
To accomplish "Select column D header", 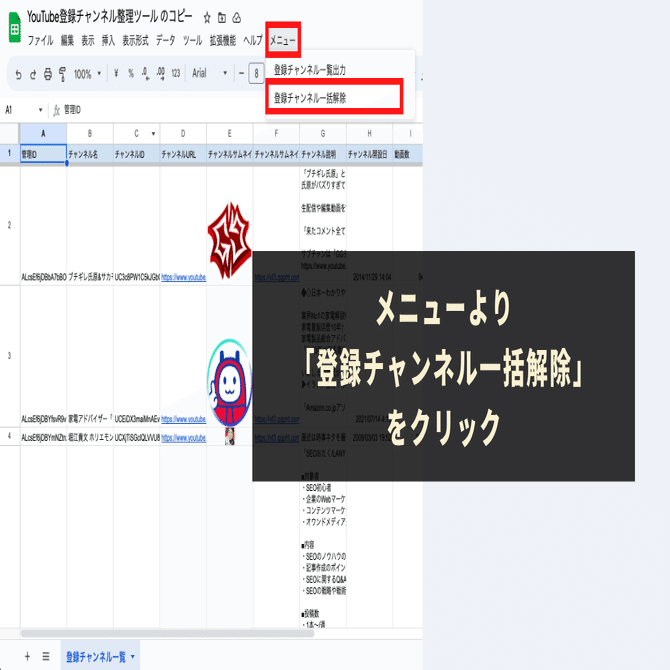I will pyautogui.click(x=183, y=134).
